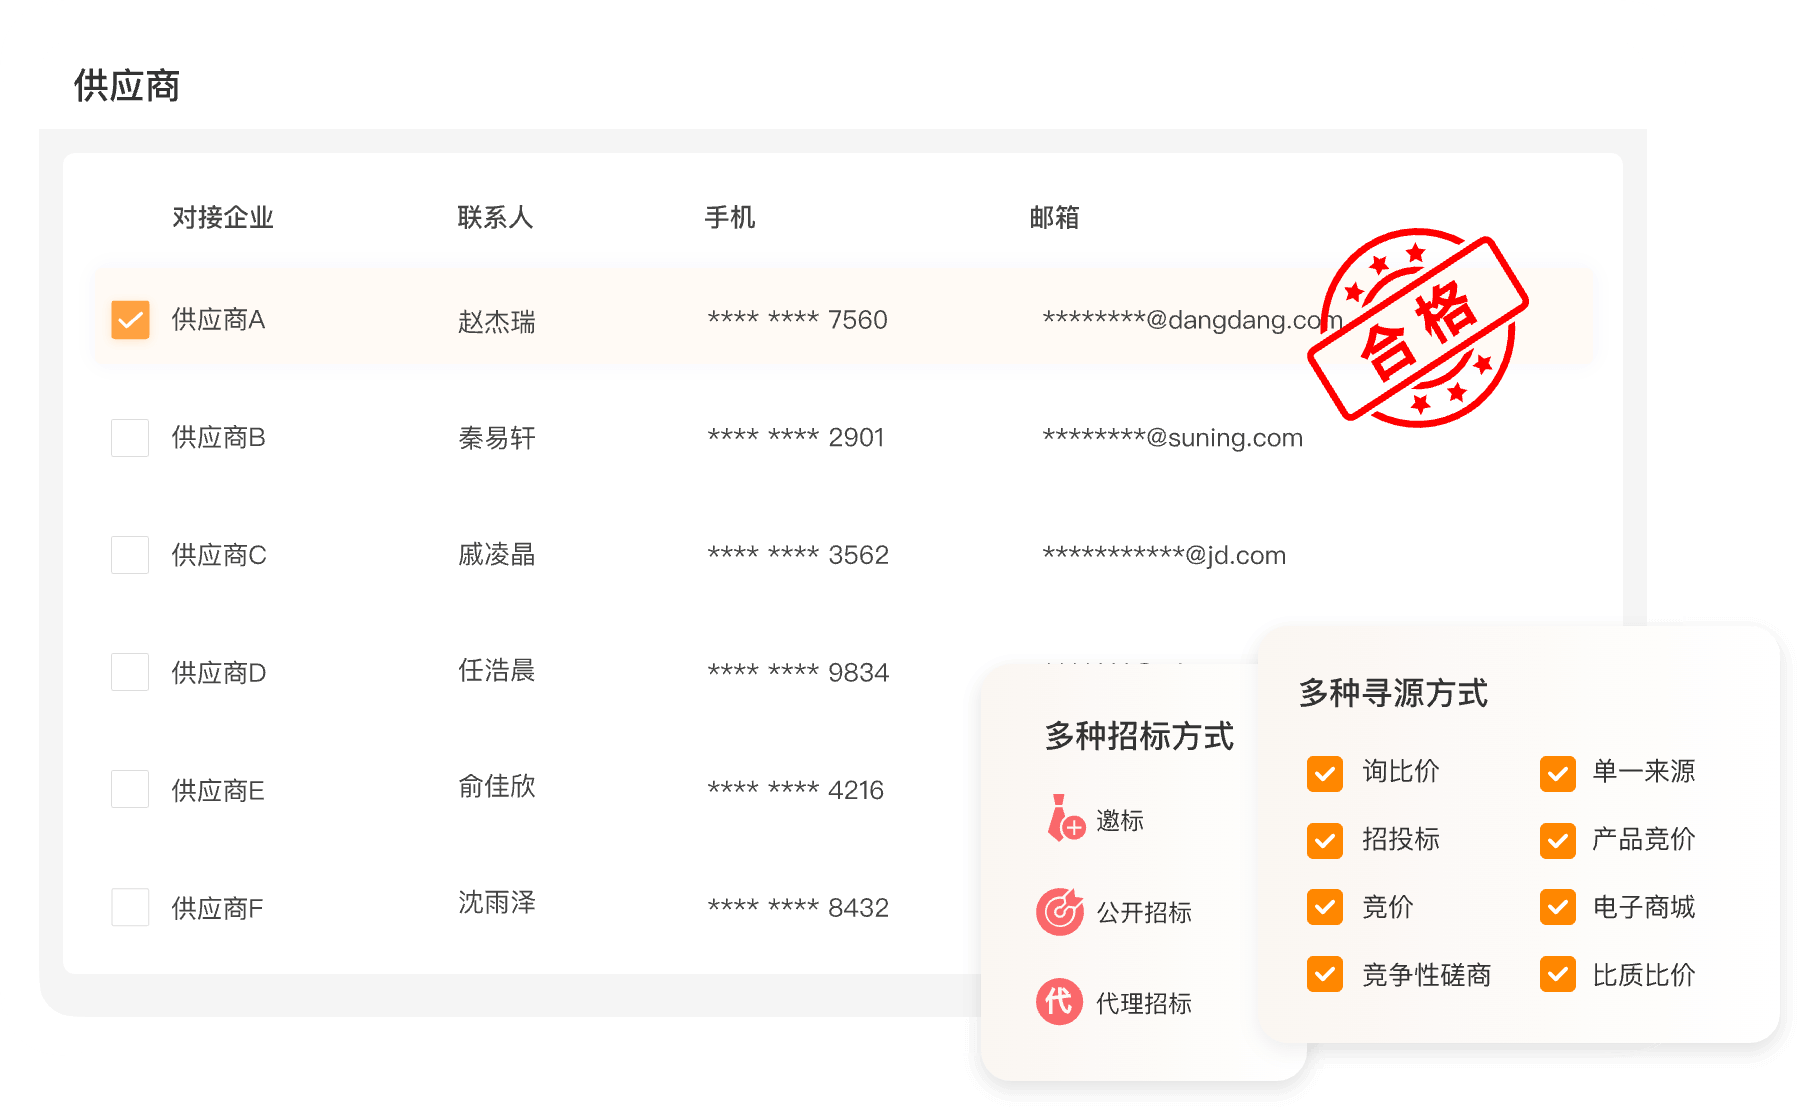
Task: Toggle the 单一来源 checkbox
Action: (x=1557, y=772)
